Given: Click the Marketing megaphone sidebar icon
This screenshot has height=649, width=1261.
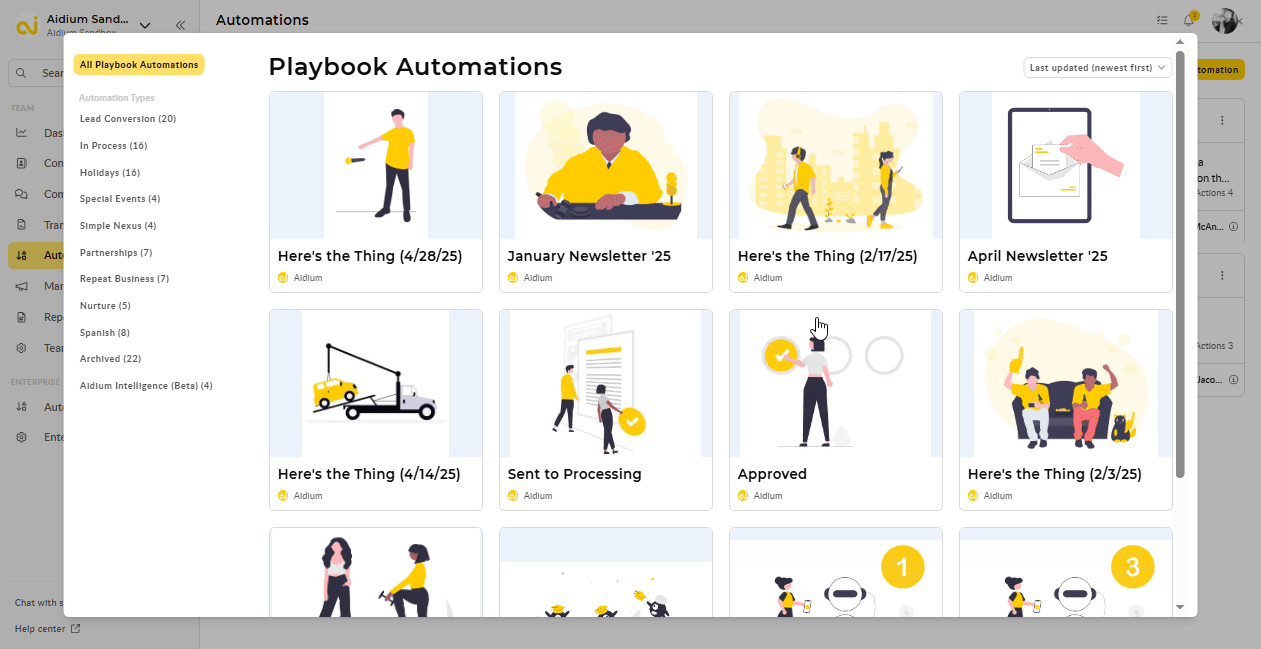Looking at the screenshot, I should (x=21, y=286).
